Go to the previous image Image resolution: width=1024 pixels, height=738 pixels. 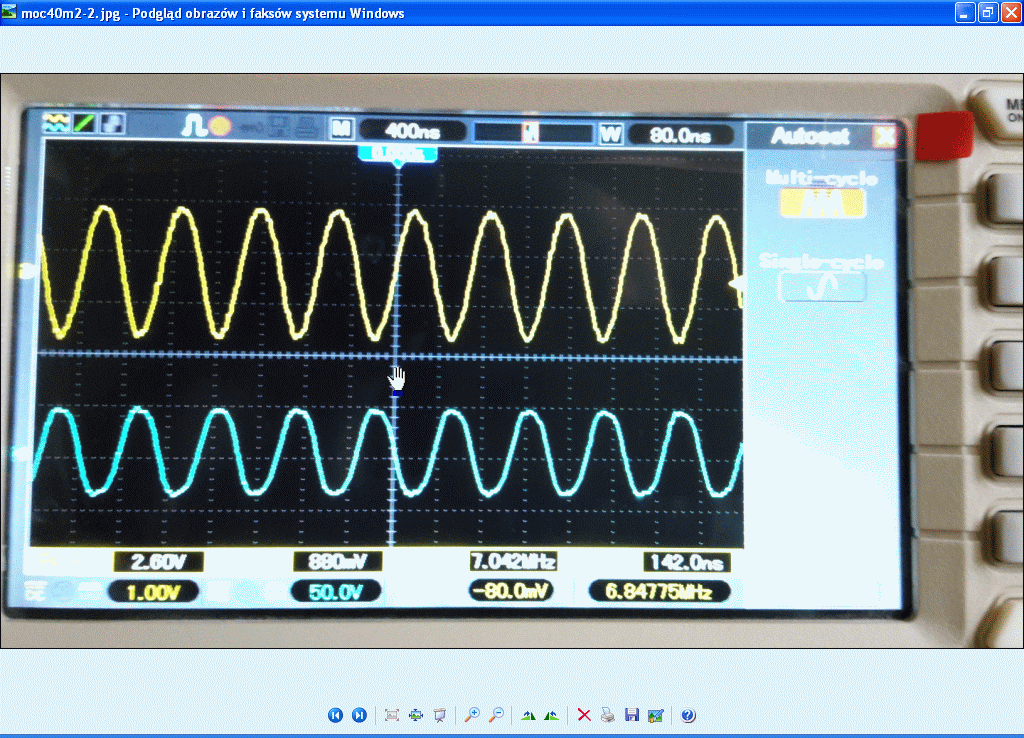336,715
